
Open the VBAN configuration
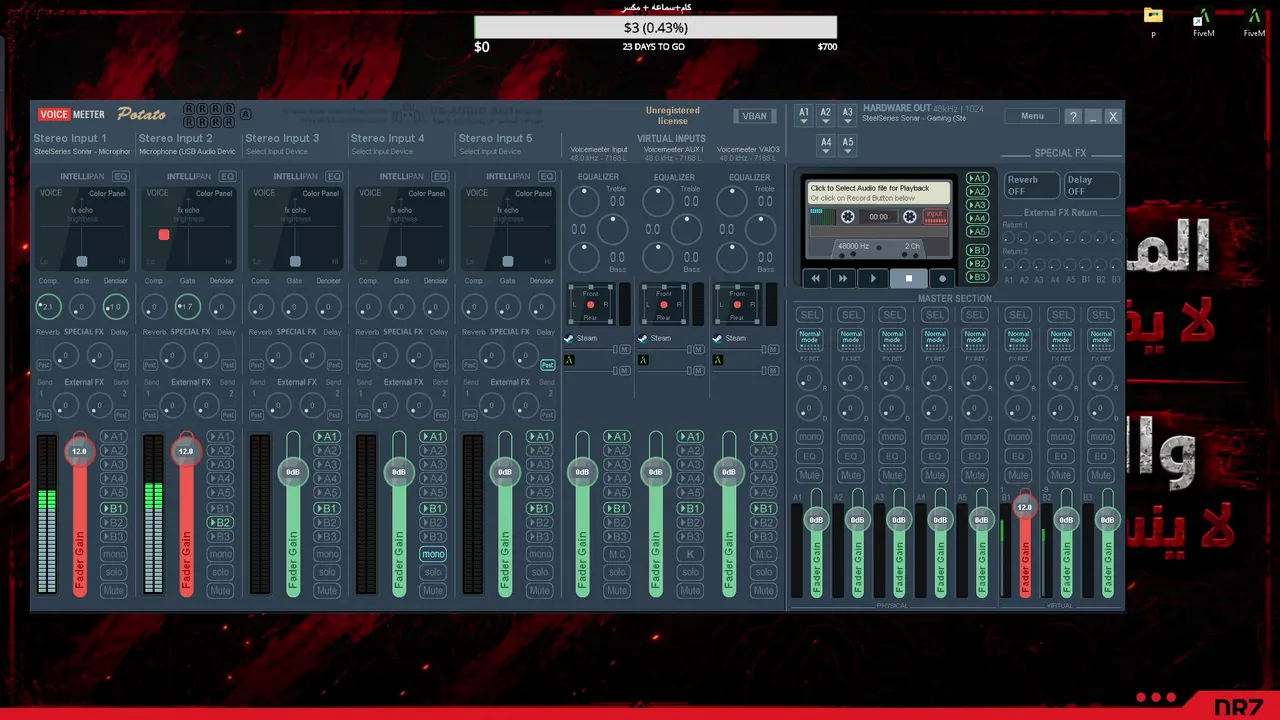coord(754,116)
